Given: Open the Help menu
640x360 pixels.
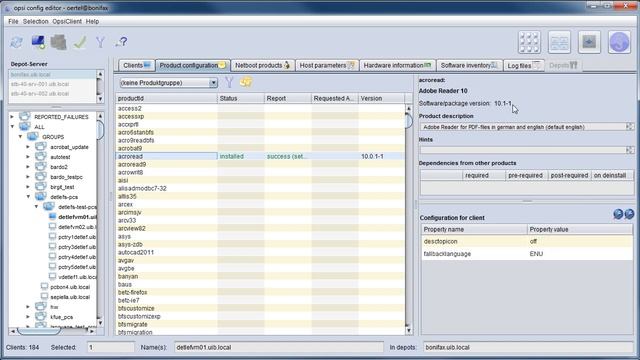Looking at the screenshot, I should tap(92, 21).
